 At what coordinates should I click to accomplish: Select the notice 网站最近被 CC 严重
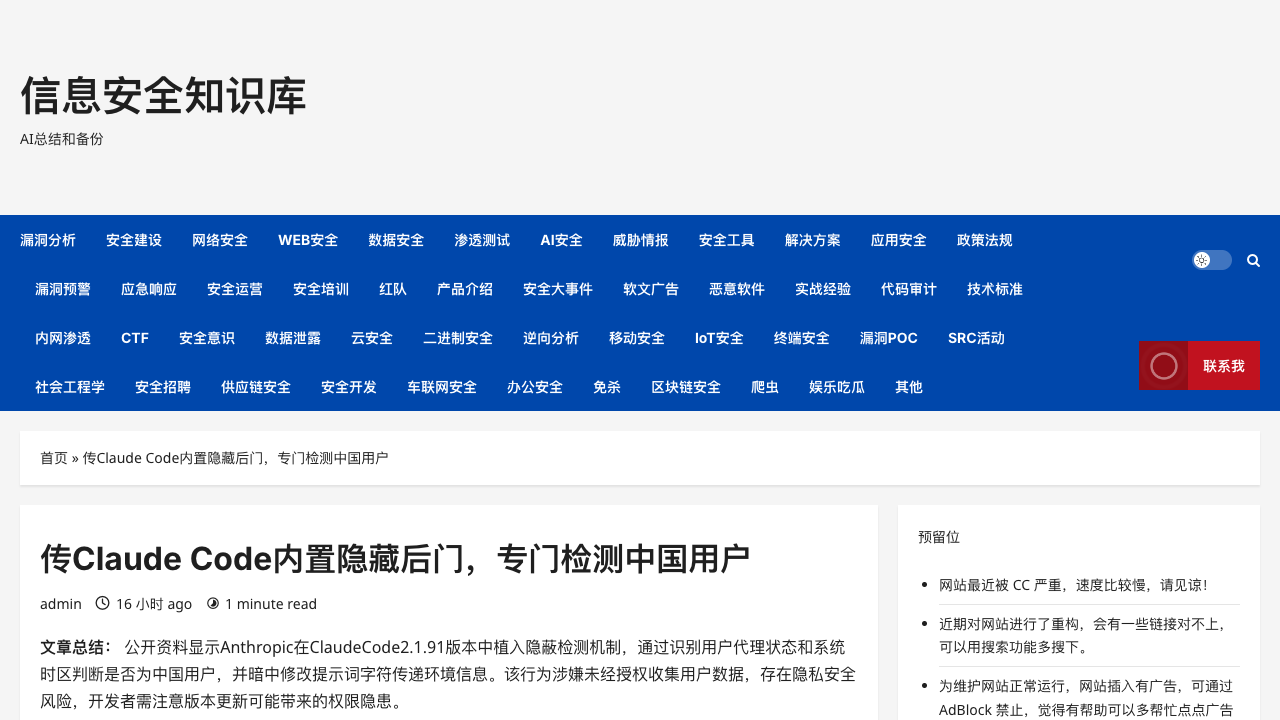pyautogui.click(x=1073, y=585)
